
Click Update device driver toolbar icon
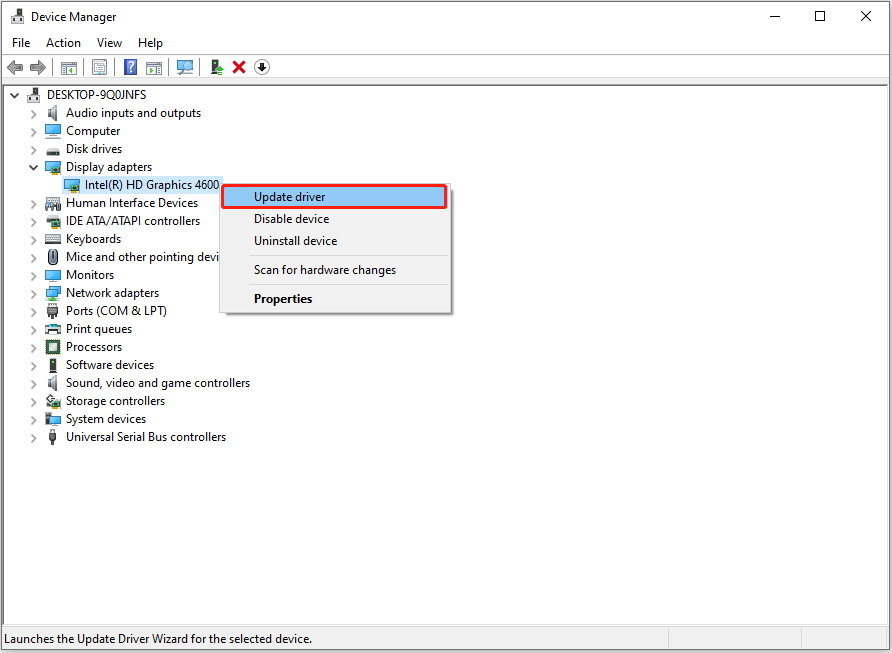click(x=217, y=68)
